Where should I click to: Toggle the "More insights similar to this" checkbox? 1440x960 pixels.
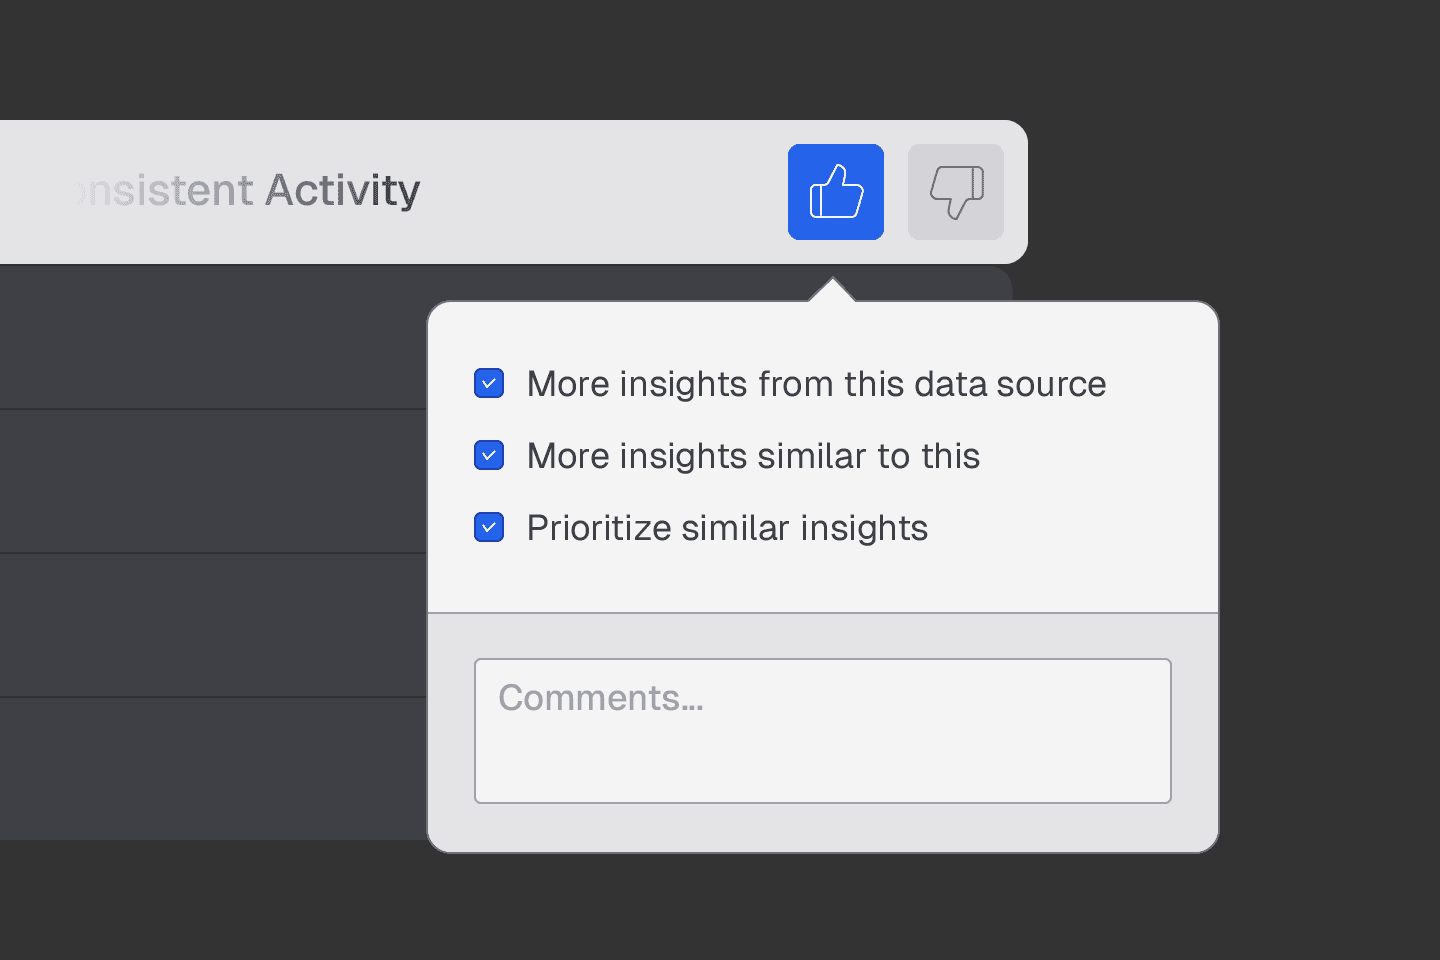tap(489, 455)
